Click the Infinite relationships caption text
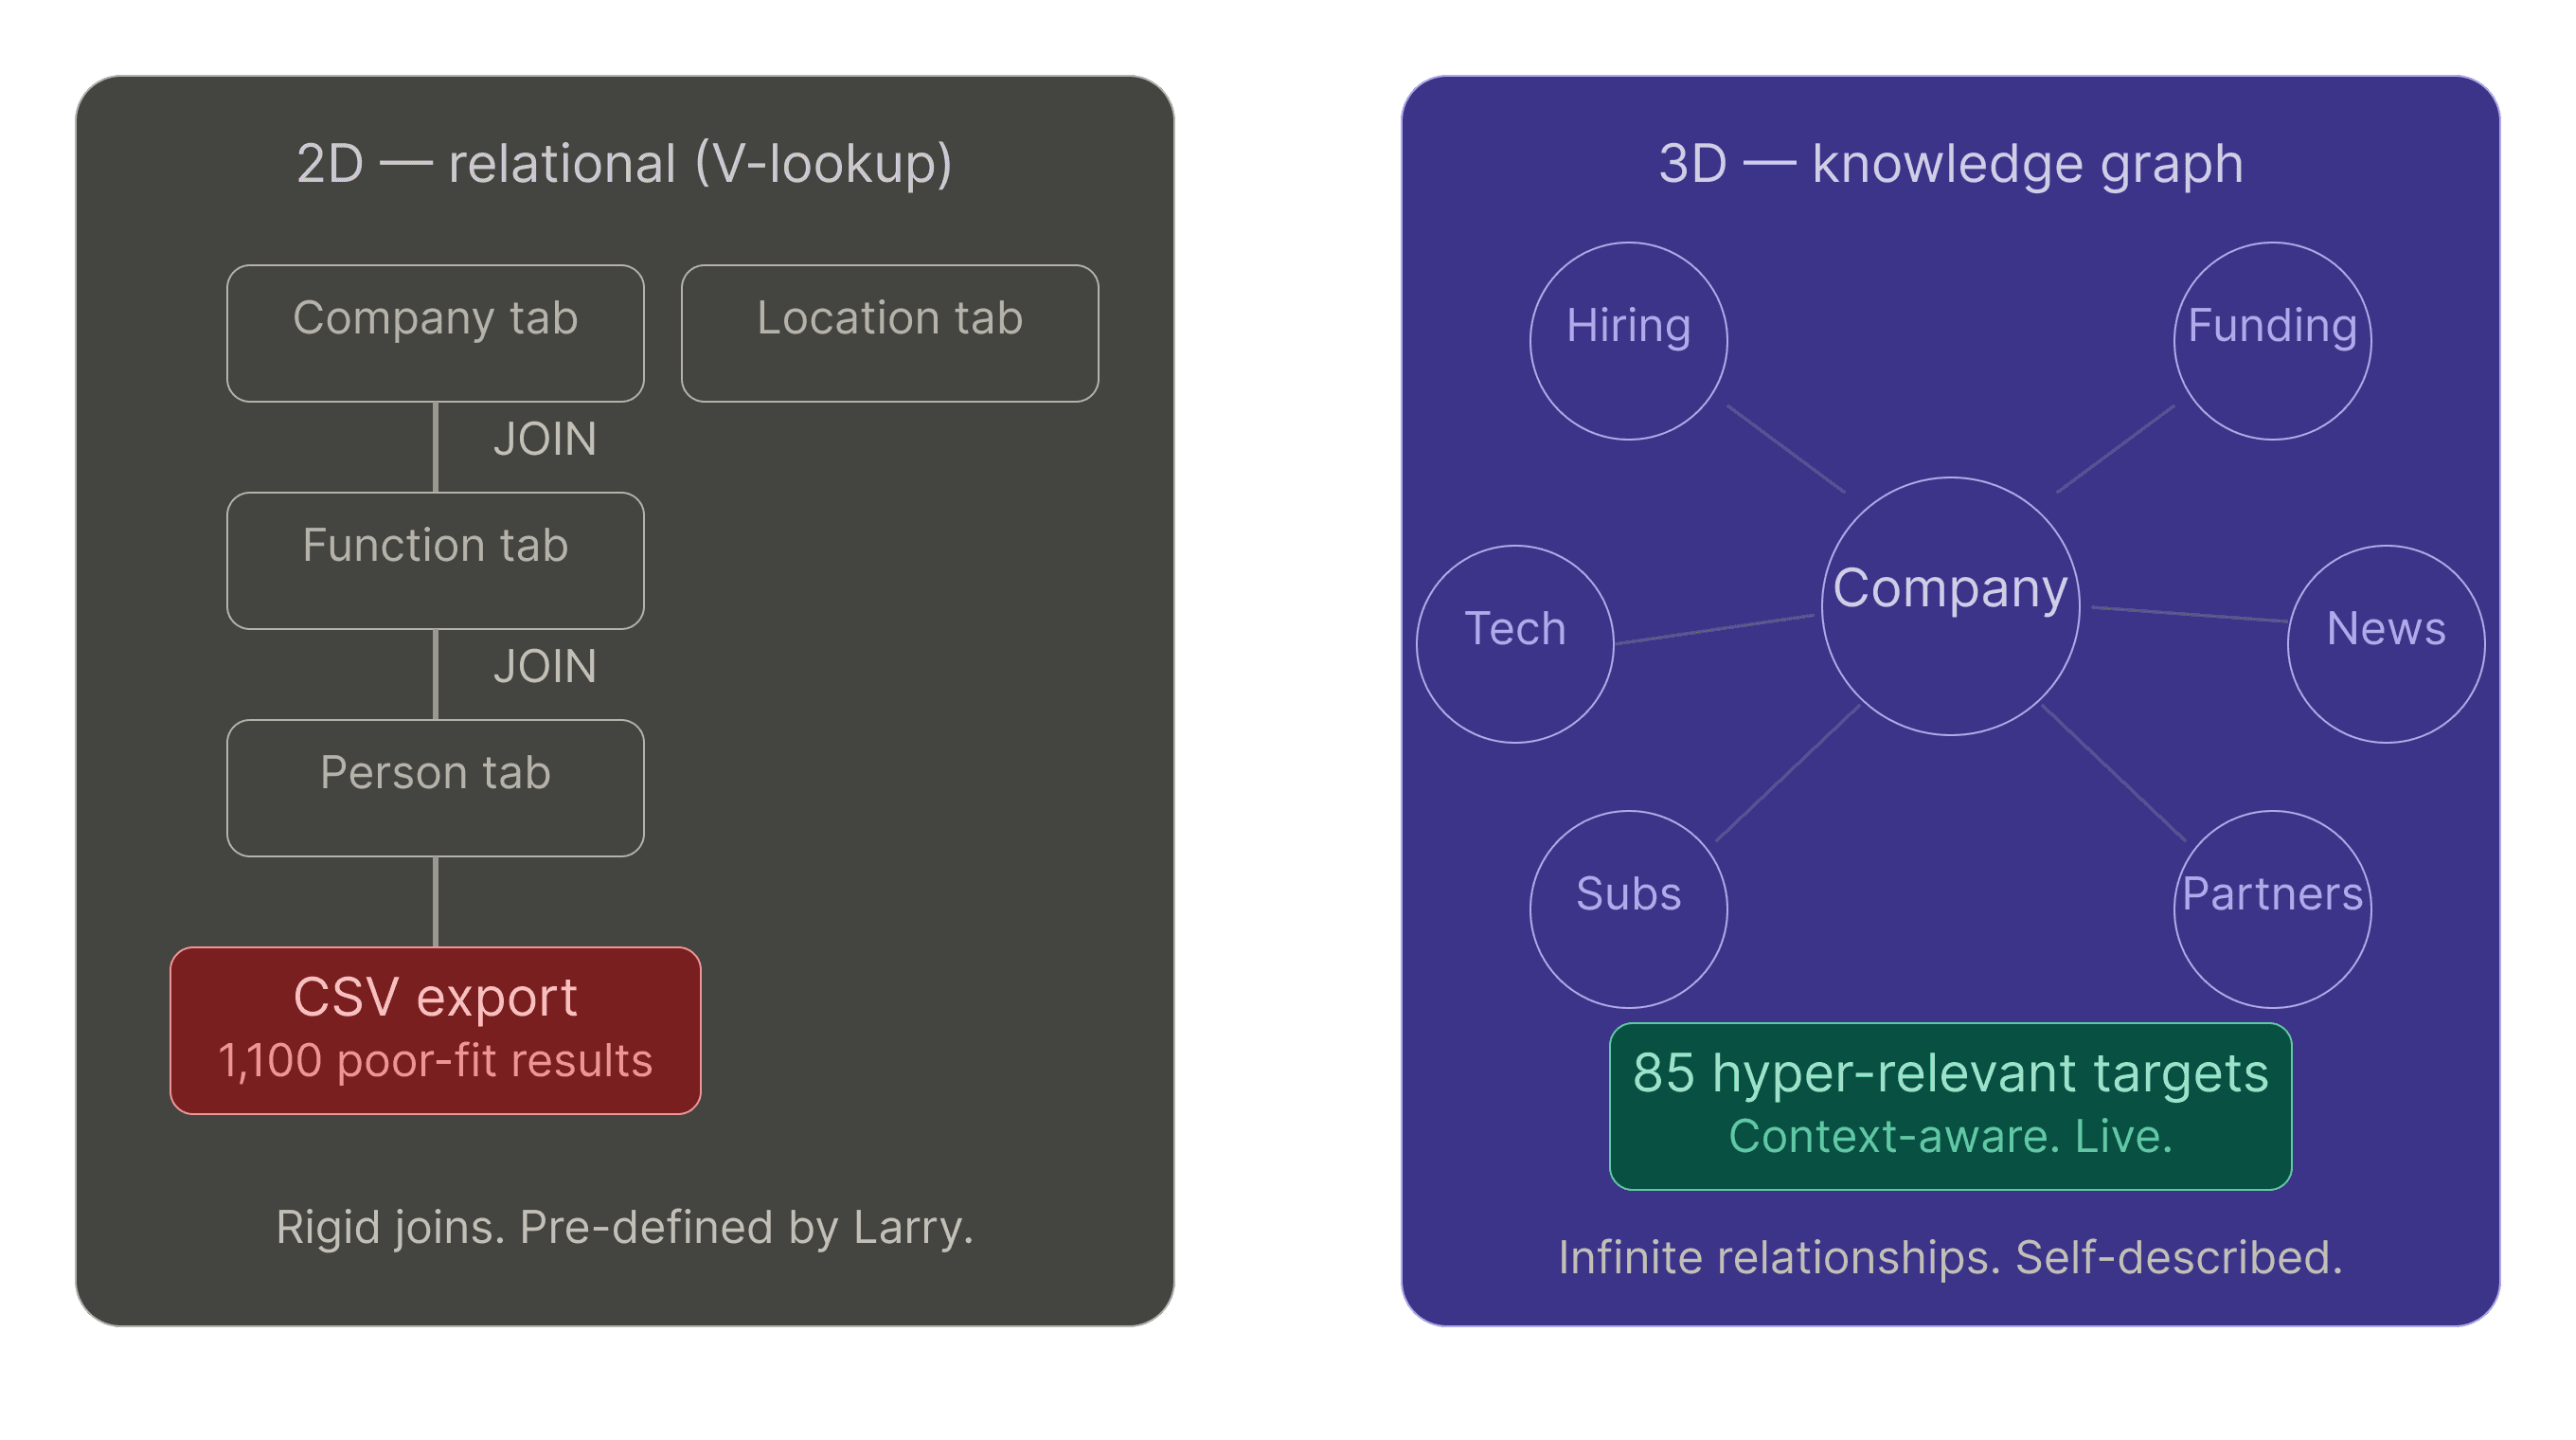Screen dimensions: 2576x1440 1949,1257
